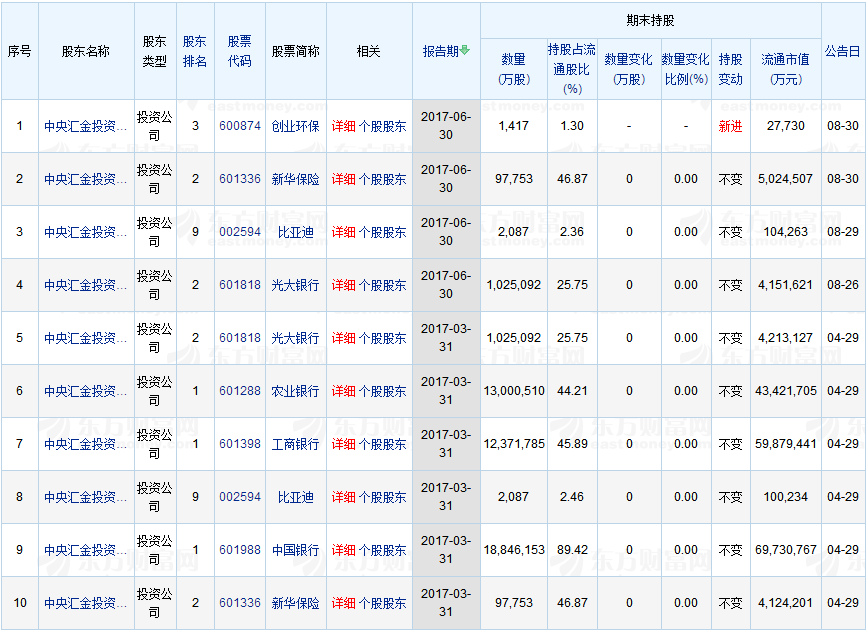This screenshot has width=868, height=630.
Task: Open stock code 601336 in row 10
Action: 240,602
